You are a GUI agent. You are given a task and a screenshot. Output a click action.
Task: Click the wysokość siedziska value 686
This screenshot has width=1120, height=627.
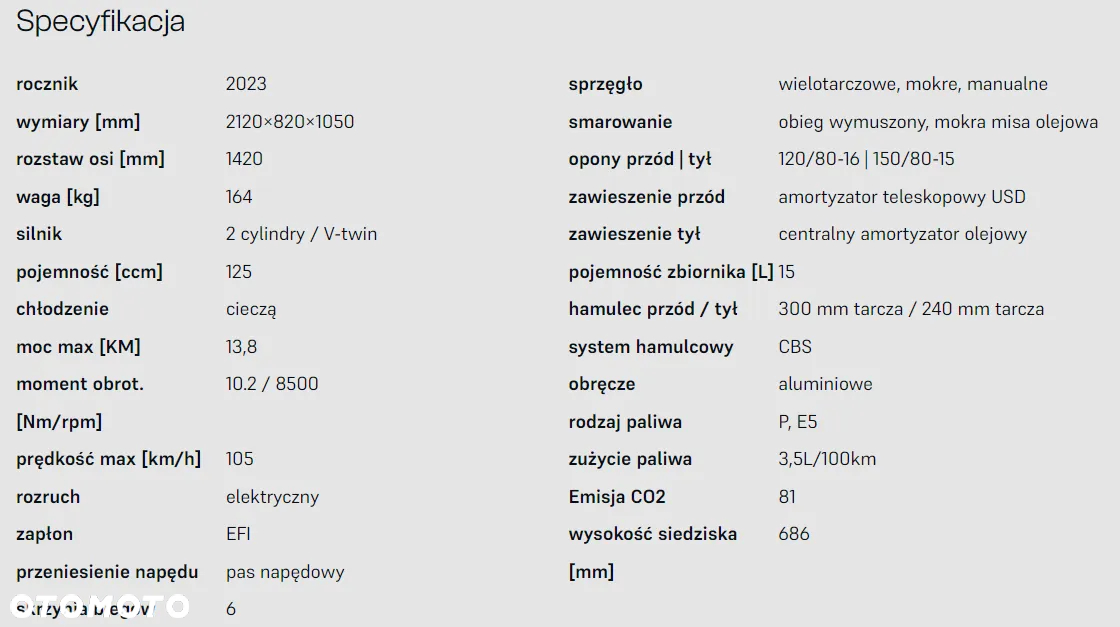pos(794,533)
